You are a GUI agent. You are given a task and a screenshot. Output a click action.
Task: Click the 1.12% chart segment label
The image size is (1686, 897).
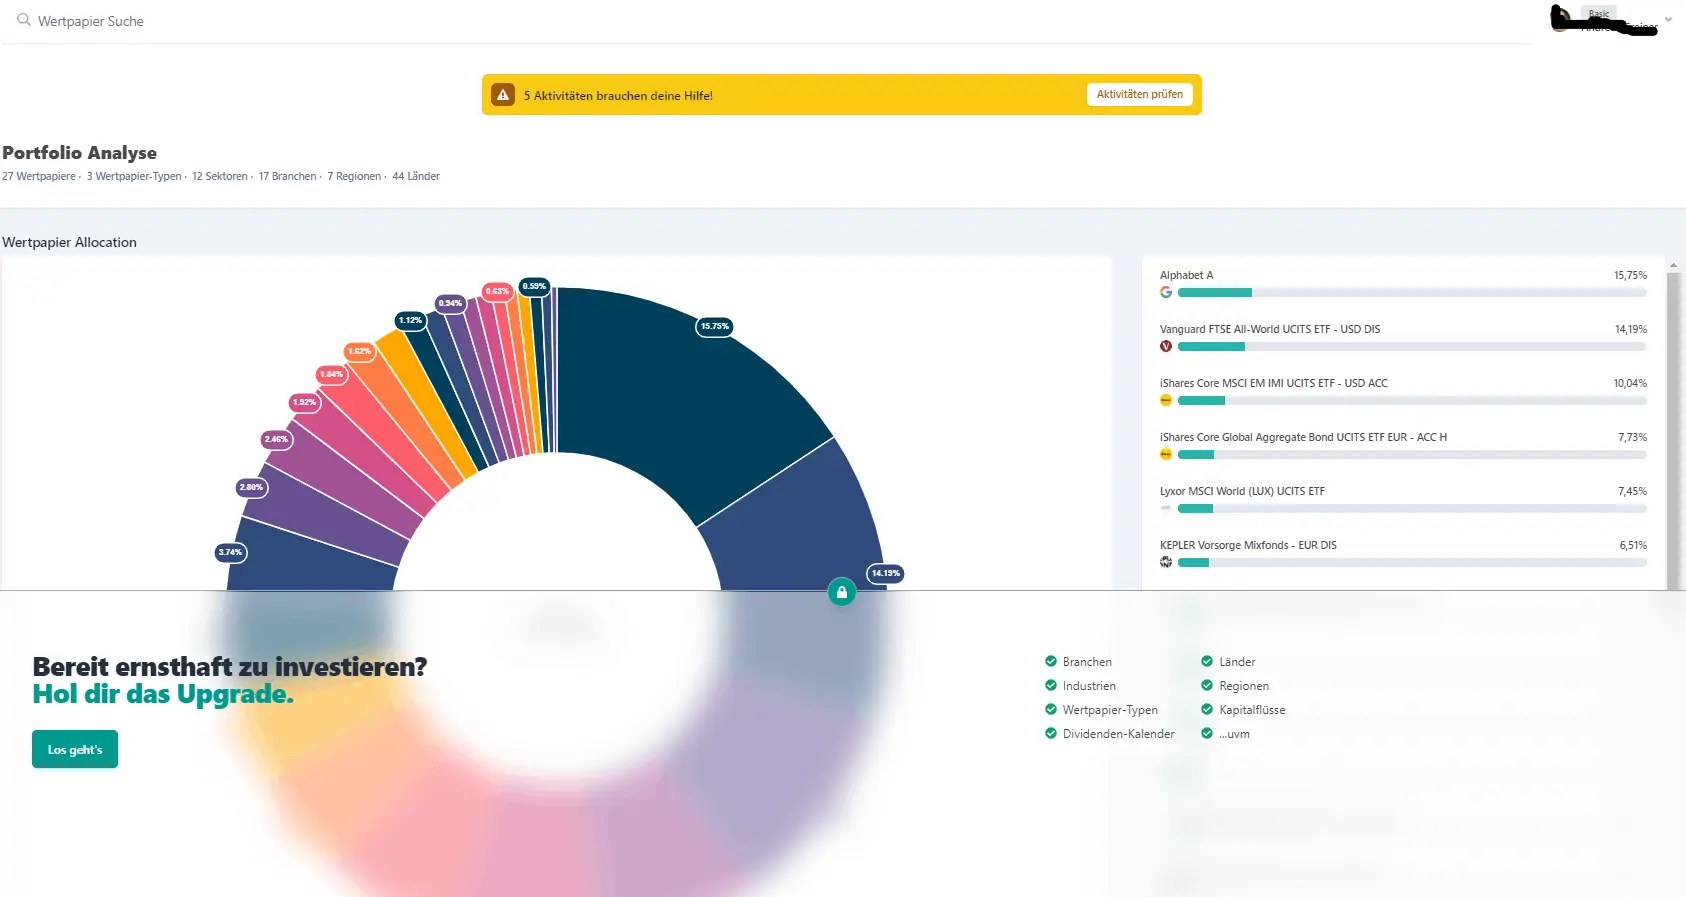(x=410, y=320)
